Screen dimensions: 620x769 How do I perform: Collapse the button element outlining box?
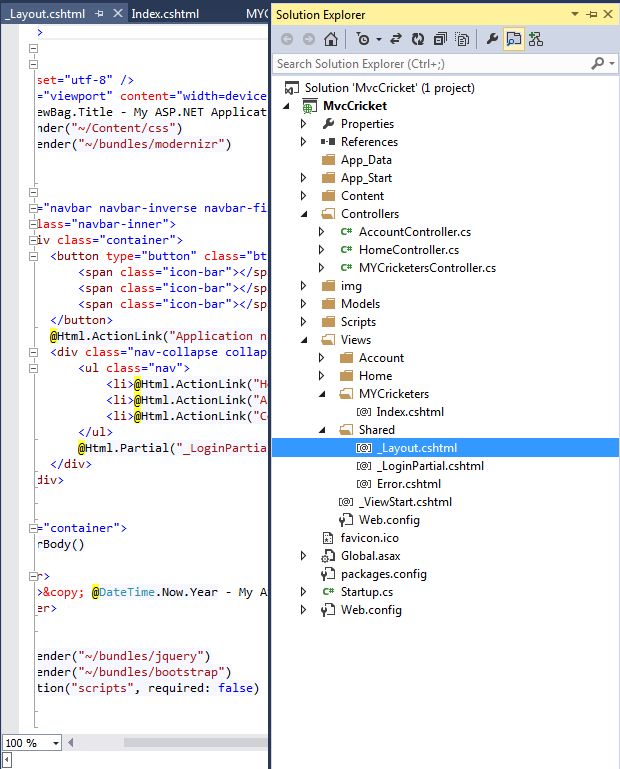[x=33, y=256]
